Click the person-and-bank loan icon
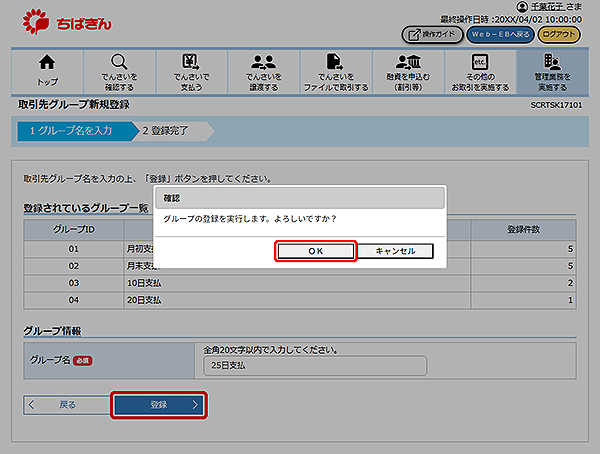 (408, 62)
